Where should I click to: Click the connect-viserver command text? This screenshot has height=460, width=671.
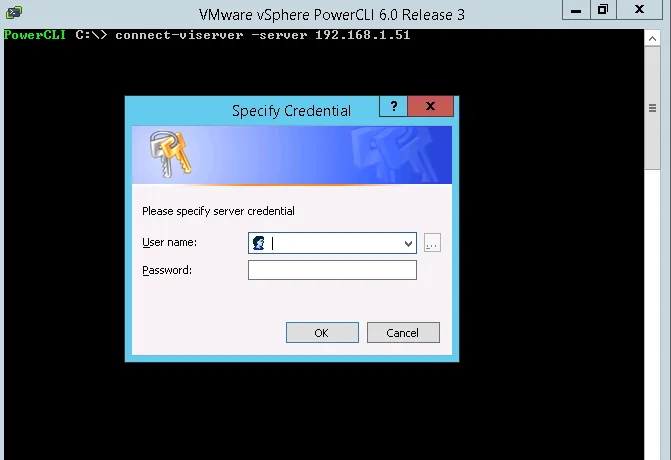pyautogui.click(x=179, y=35)
